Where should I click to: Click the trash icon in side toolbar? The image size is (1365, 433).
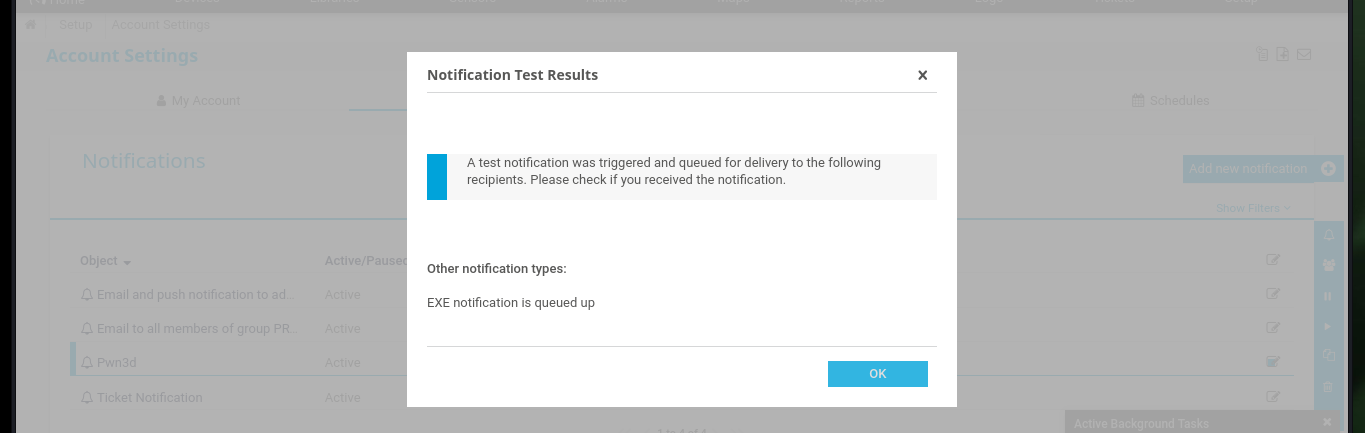point(1328,386)
